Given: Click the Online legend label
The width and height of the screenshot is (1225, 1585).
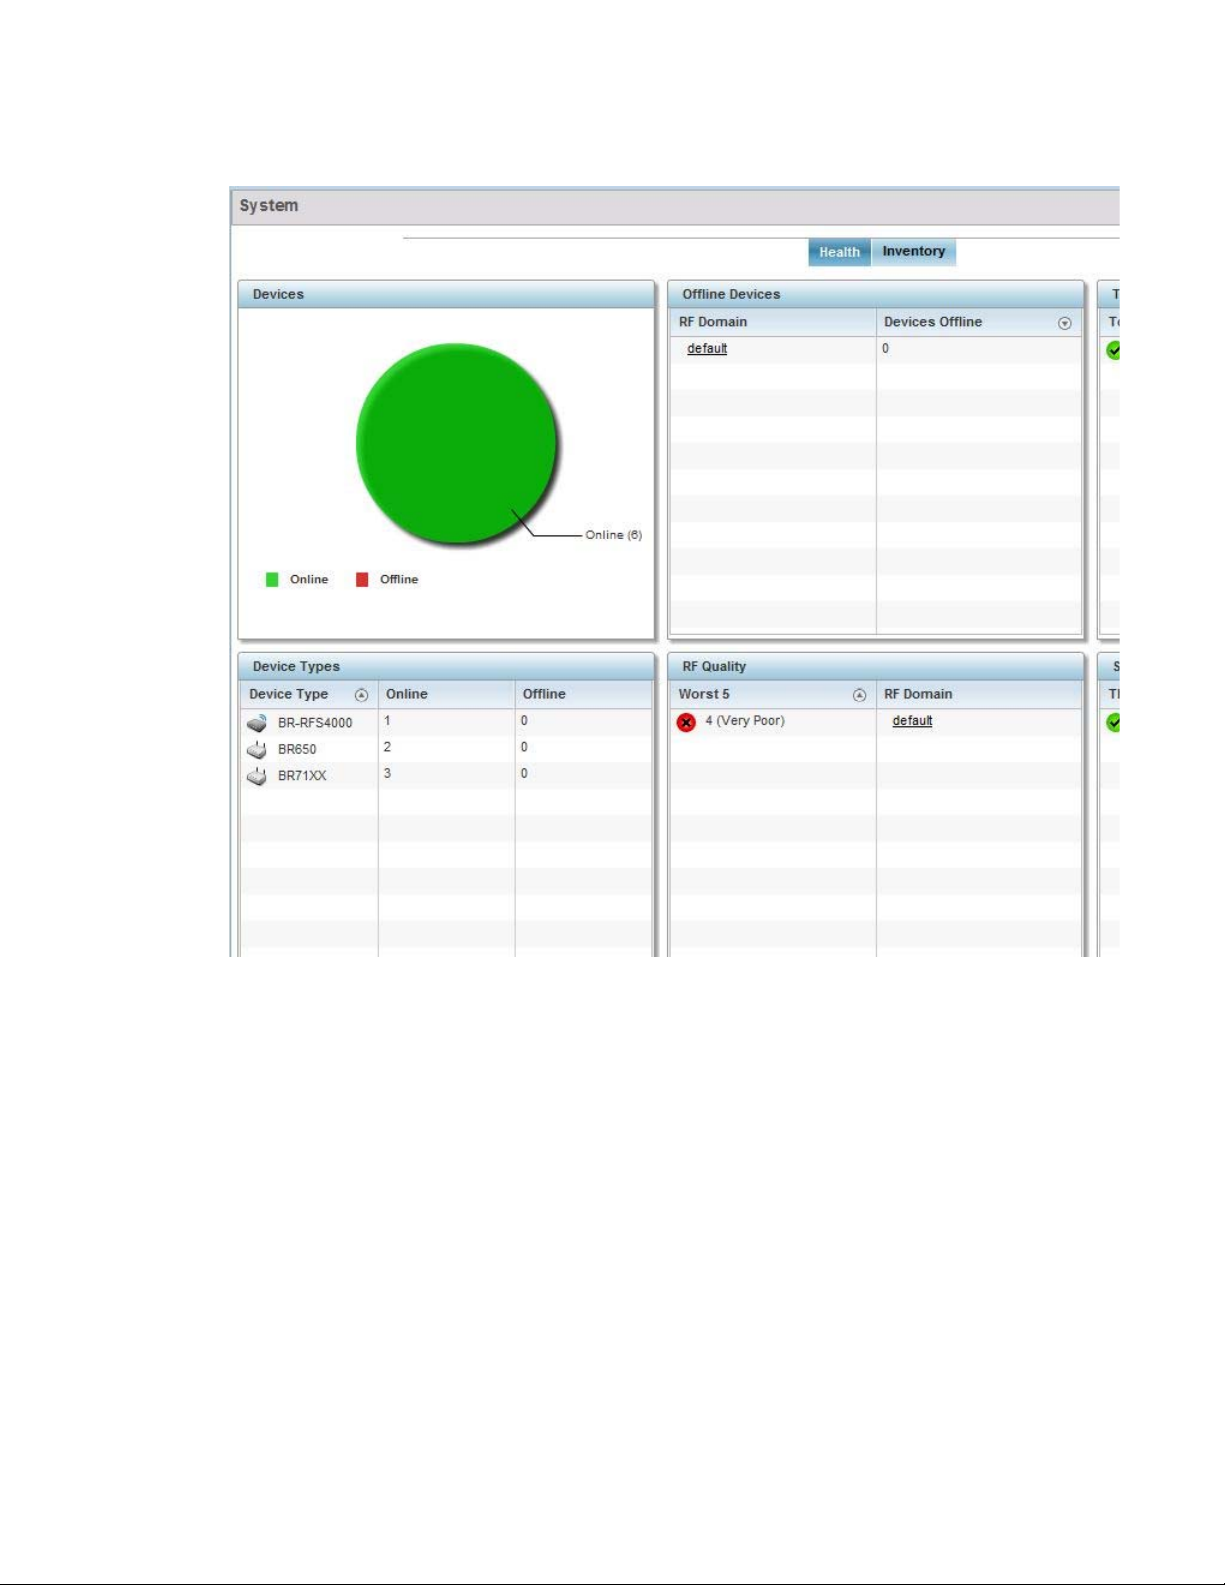Looking at the screenshot, I should [309, 579].
